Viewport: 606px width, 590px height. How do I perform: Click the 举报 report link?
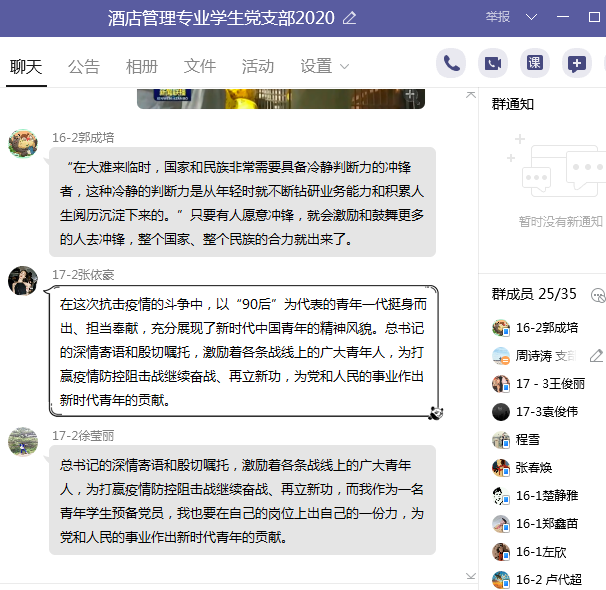click(497, 18)
